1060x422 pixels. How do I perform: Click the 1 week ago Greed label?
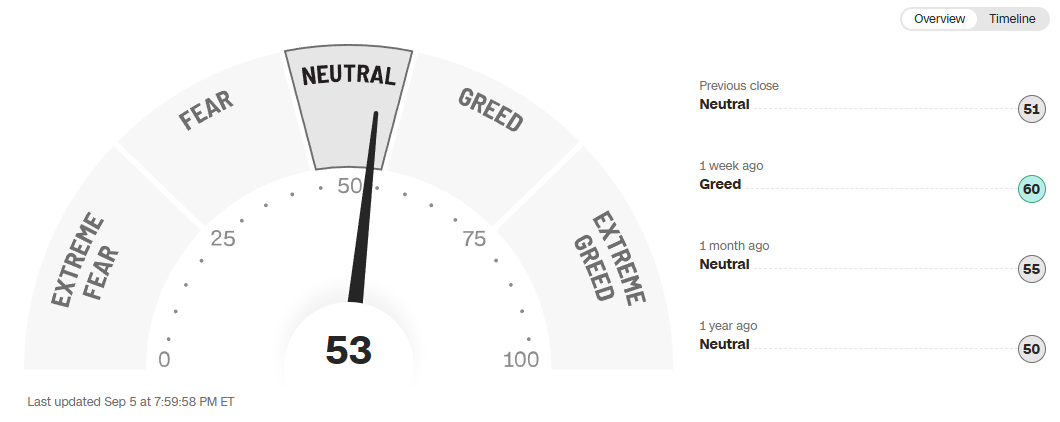[x=720, y=184]
